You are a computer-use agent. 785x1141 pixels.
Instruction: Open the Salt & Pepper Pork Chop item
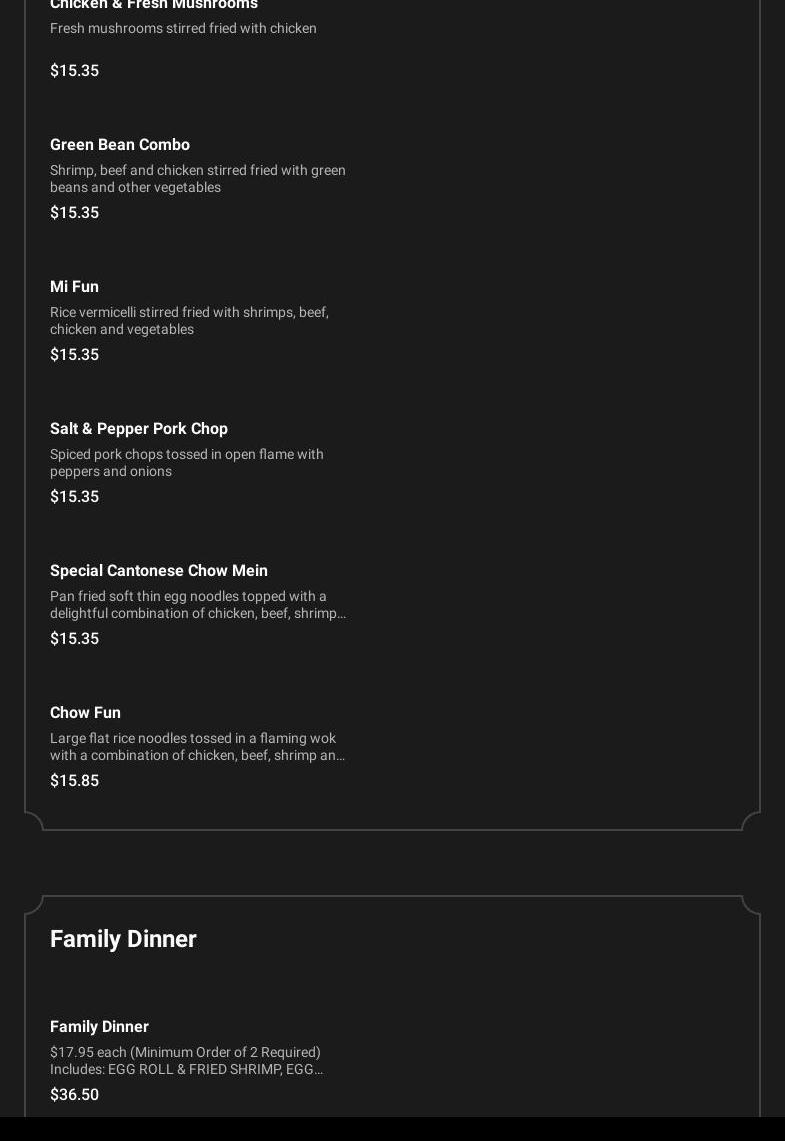[139, 428]
